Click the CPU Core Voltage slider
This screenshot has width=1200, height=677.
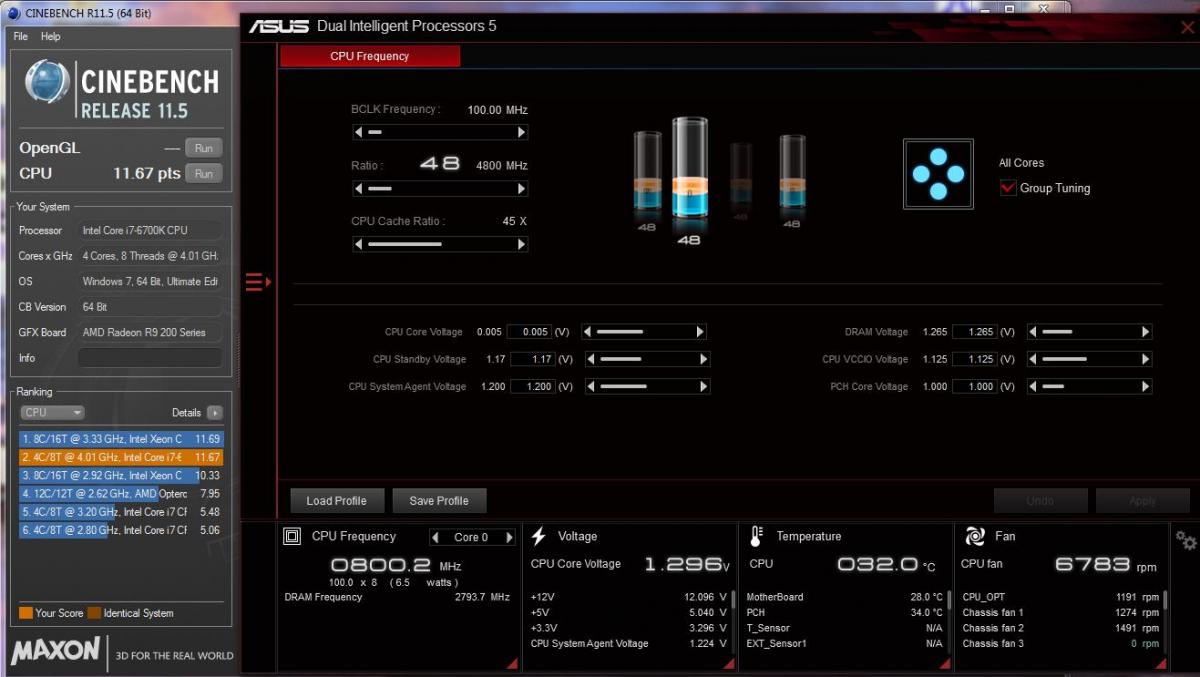coord(644,332)
